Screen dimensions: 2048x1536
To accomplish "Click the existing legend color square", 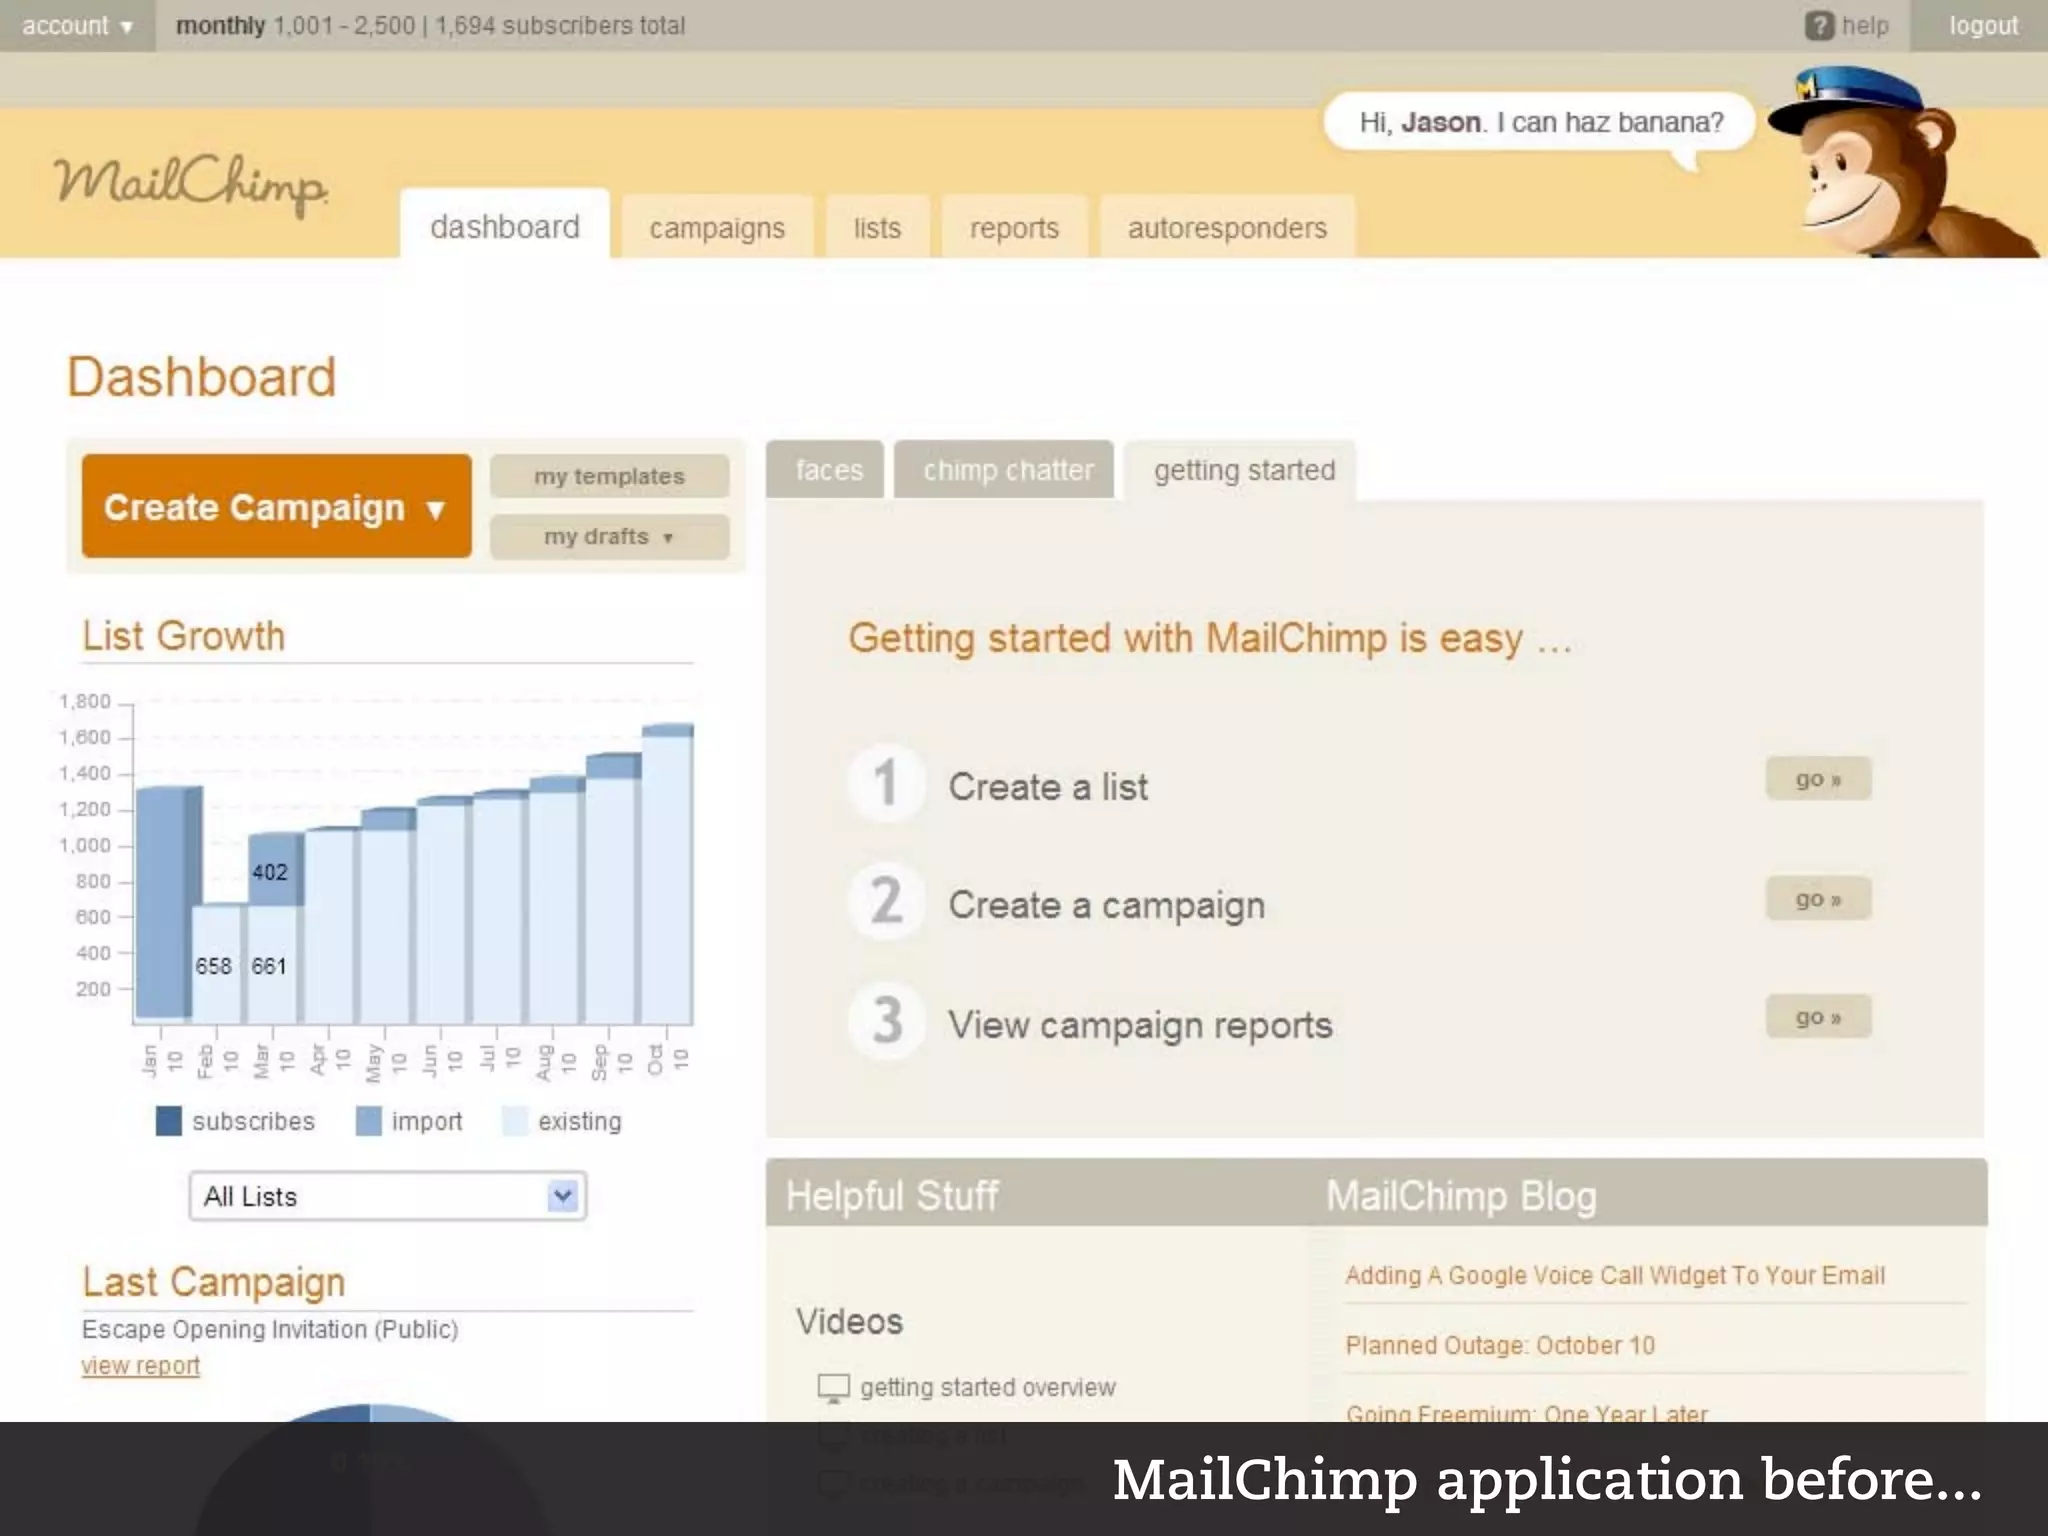I will pyautogui.click(x=515, y=1121).
